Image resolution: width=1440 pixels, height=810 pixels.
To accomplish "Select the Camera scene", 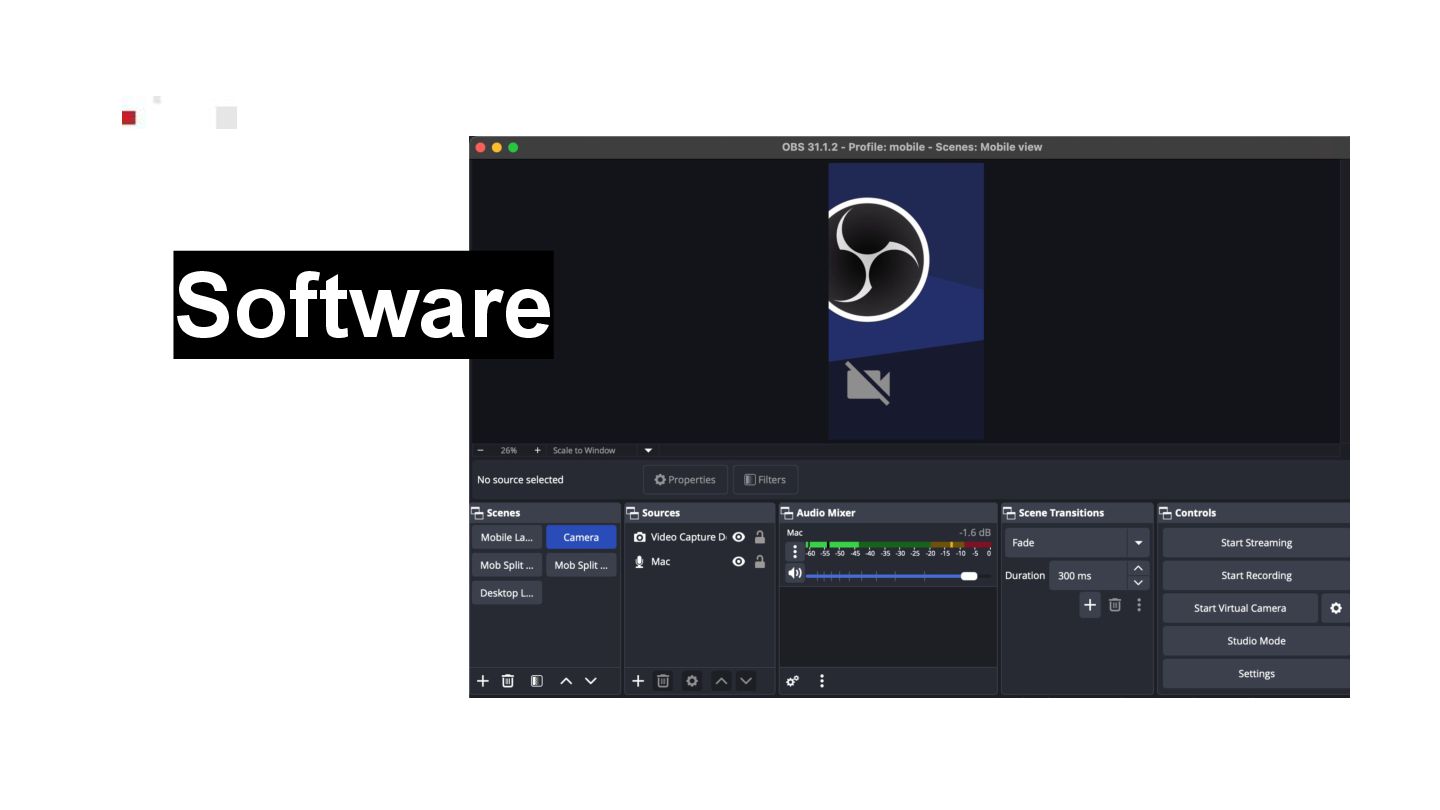I will [x=581, y=537].
